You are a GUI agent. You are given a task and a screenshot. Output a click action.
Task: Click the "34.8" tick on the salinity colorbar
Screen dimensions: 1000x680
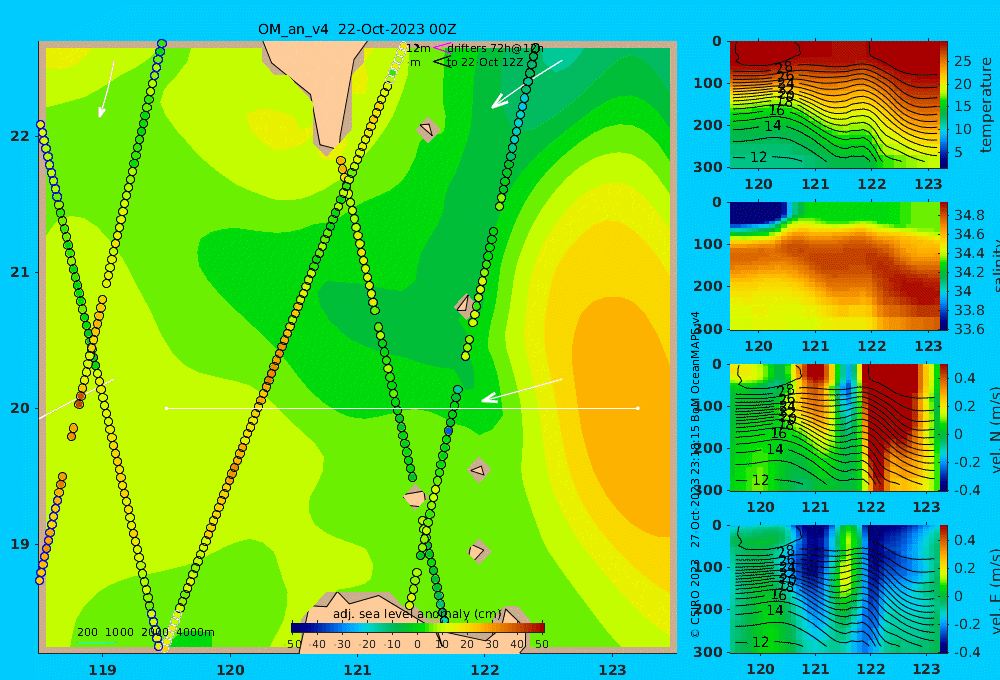(x=968, y=215)
